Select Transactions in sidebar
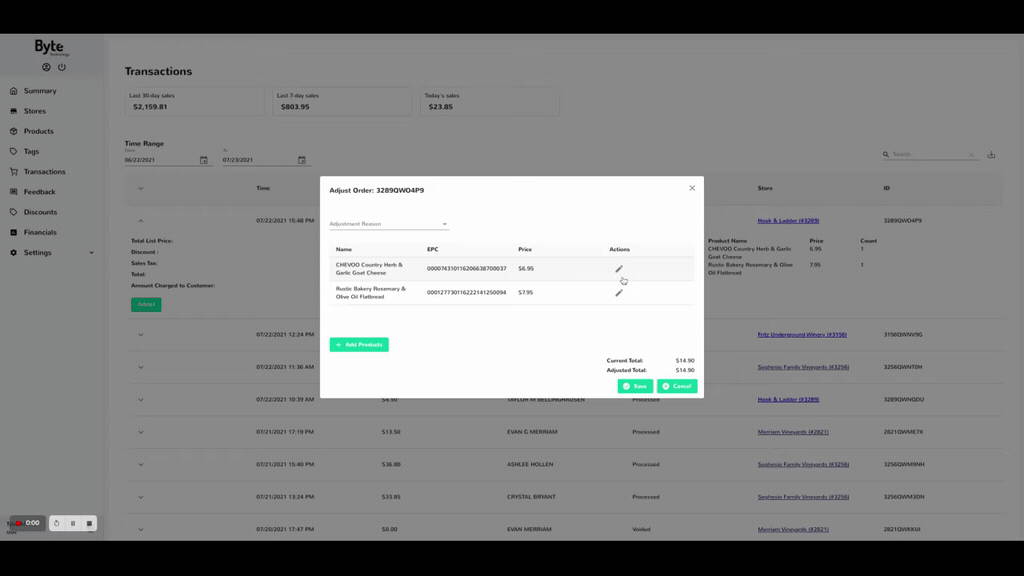Screen dimensions: 1024x576 click(44, 172)
